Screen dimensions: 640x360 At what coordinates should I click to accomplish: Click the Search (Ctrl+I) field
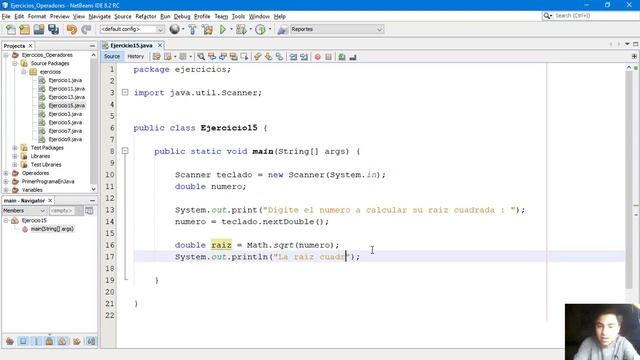pyautogui.click(x=589, y=16)
